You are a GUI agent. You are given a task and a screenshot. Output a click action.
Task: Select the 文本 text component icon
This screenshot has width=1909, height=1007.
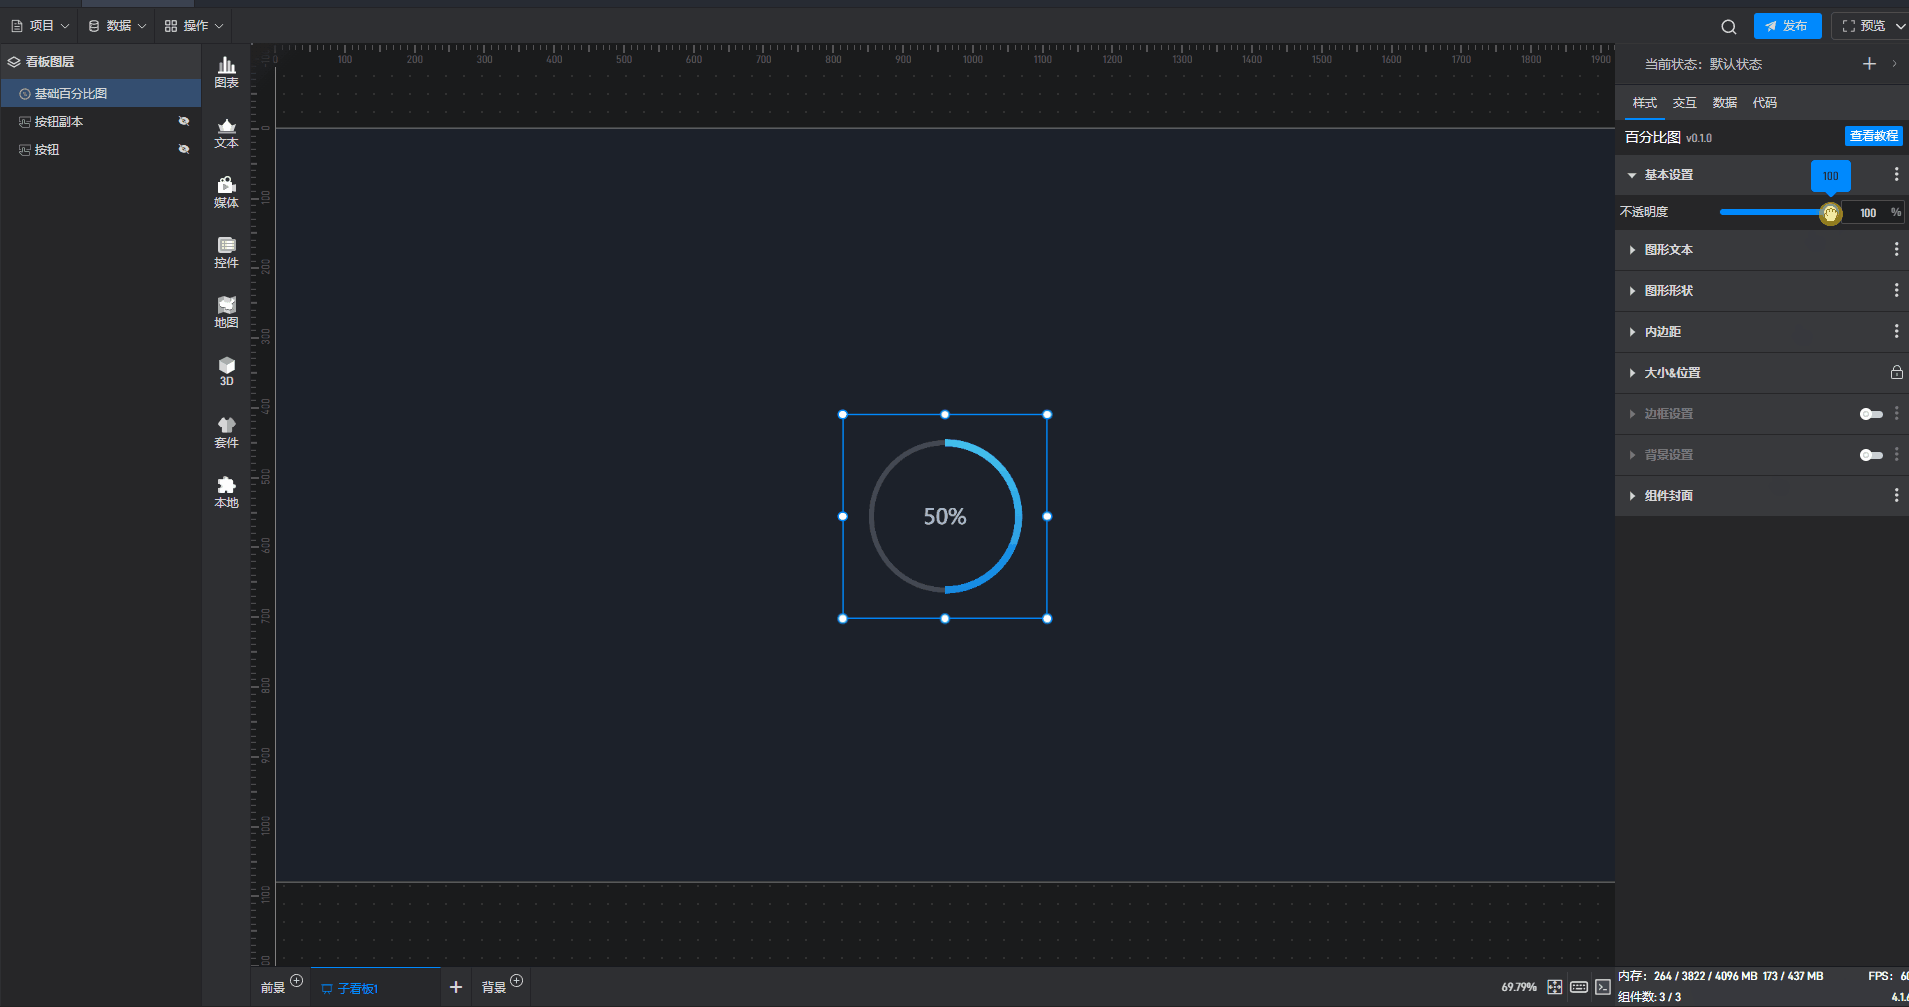(x=227, y=132)
